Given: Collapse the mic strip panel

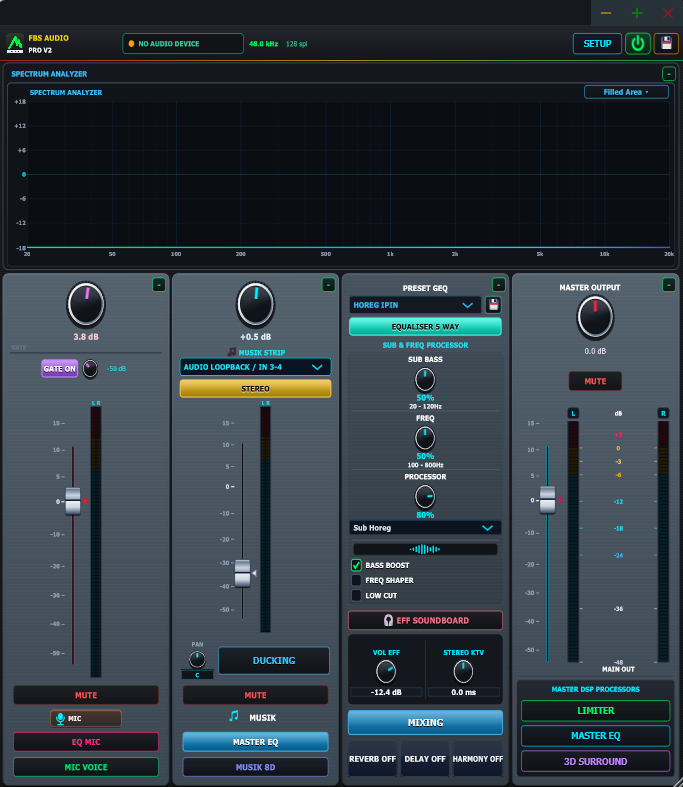Looking at the screenshot, I should [x=159, y=285].
